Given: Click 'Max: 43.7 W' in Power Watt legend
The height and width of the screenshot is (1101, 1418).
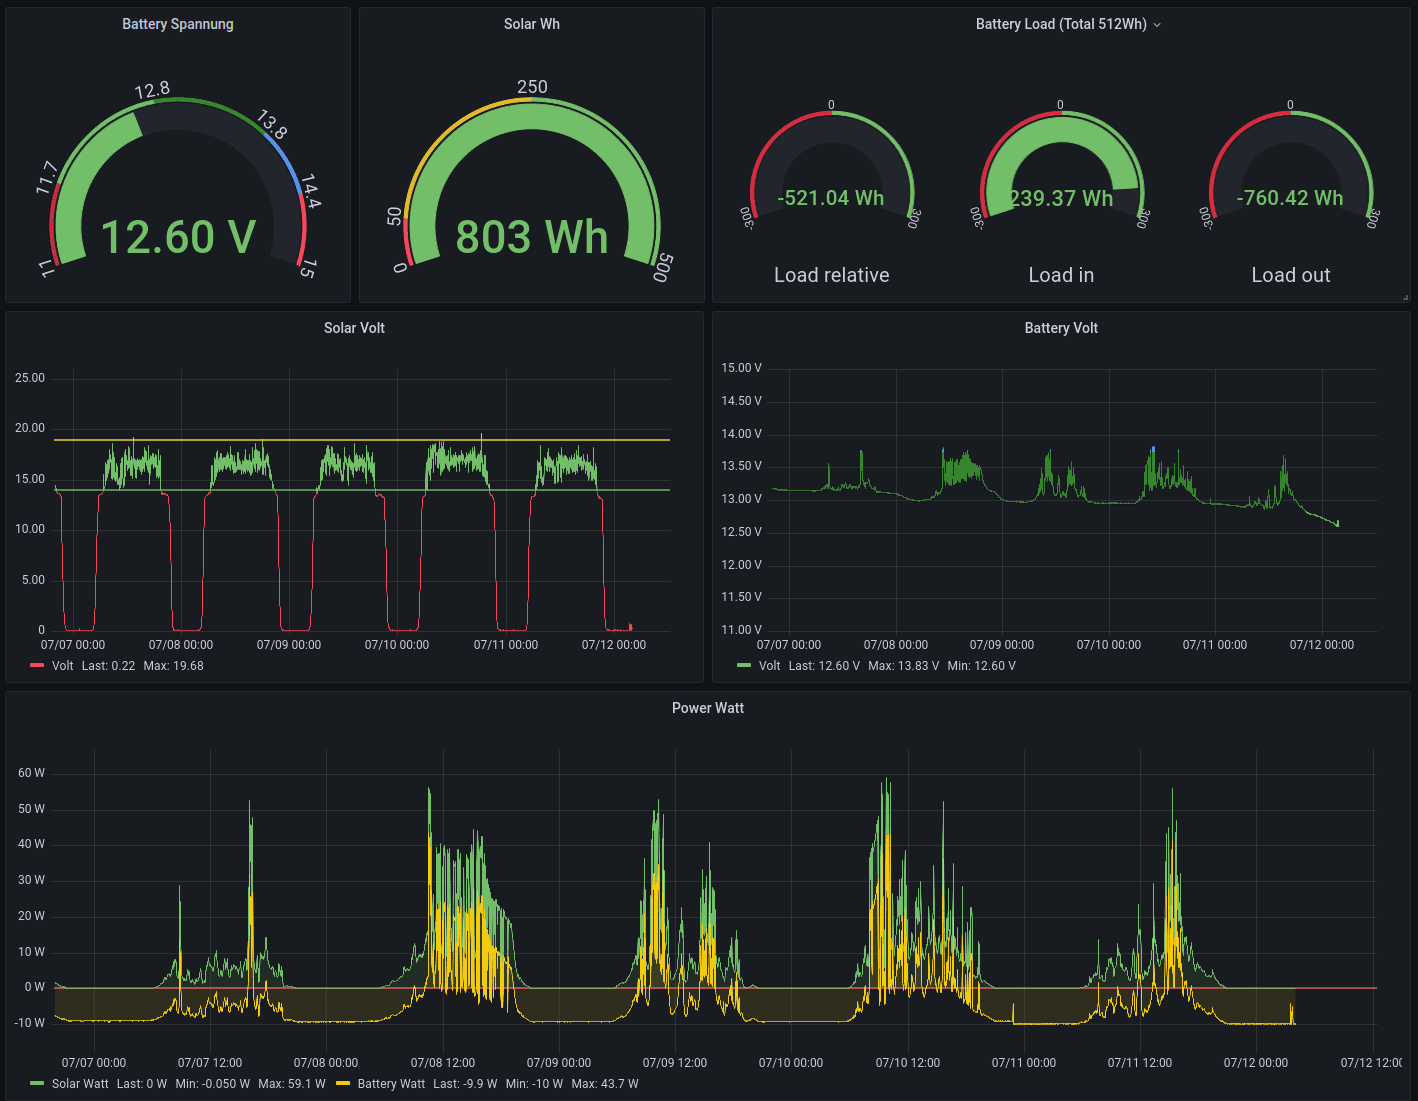Looking at the screenshot, I should (605, 1084).
